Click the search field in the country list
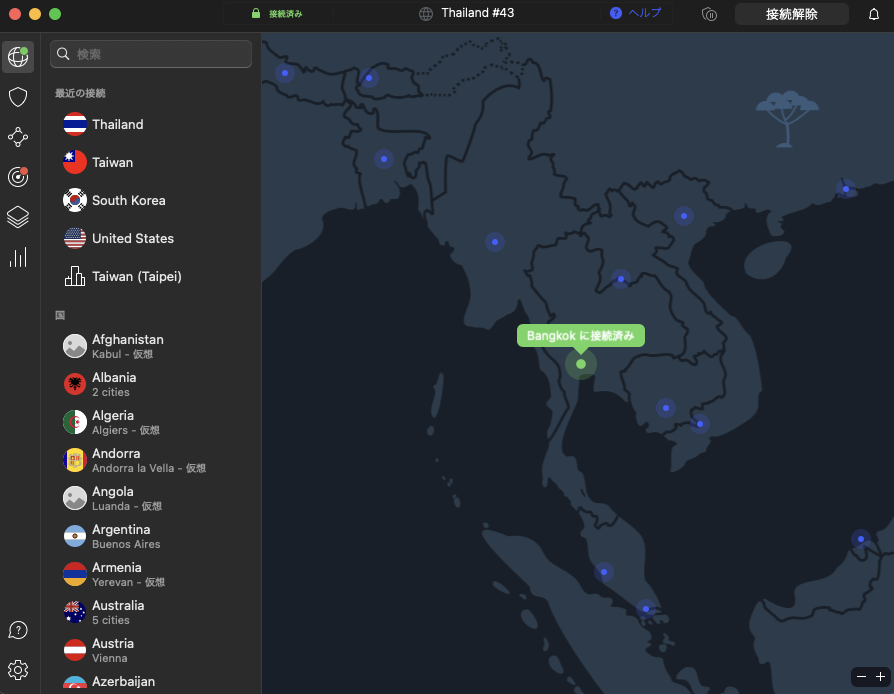This screenshot has width=894, height=694. (151, 54)
